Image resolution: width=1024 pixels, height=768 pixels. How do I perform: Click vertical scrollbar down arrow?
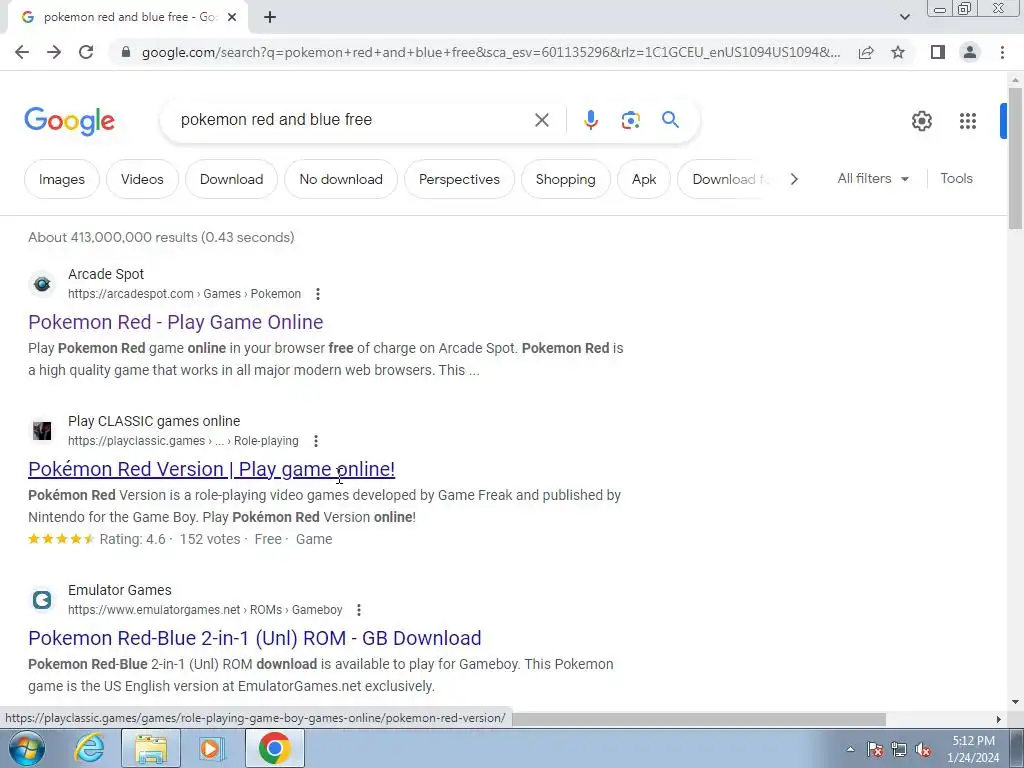(x=1015, y=702)
